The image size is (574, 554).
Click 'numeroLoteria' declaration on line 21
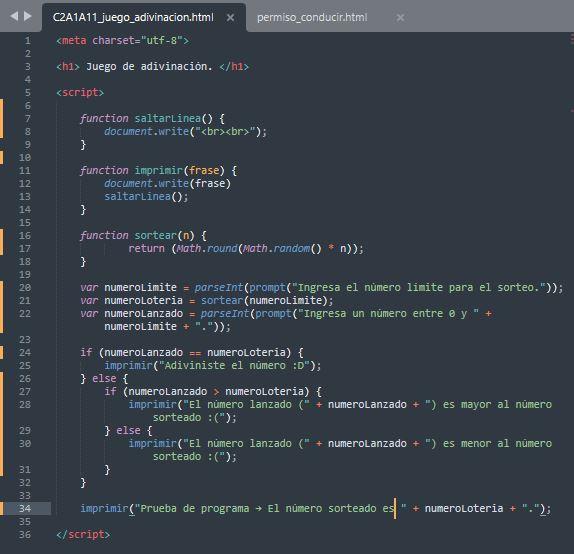tap(144, 300)
